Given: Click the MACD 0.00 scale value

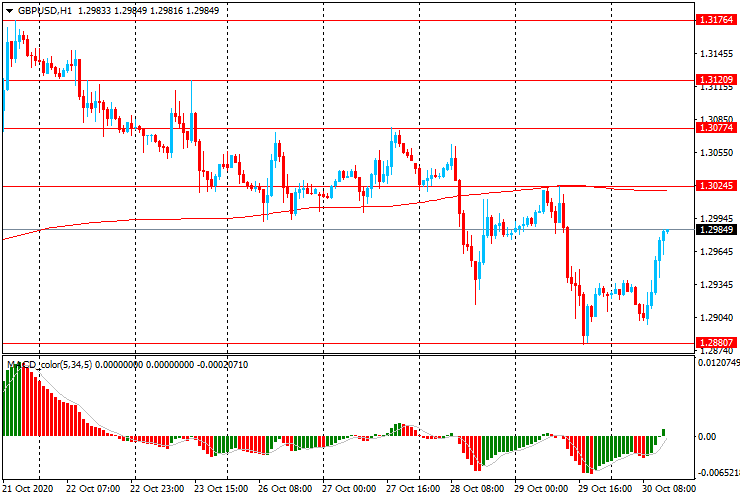Looking at the screenshot, I should click(706, 437).
